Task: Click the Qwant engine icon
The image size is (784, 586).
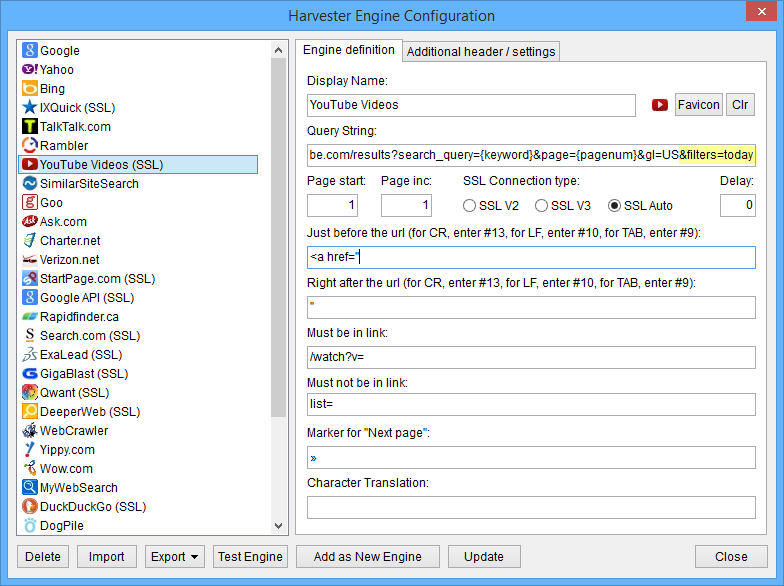Action: click(x=30, y=392)
